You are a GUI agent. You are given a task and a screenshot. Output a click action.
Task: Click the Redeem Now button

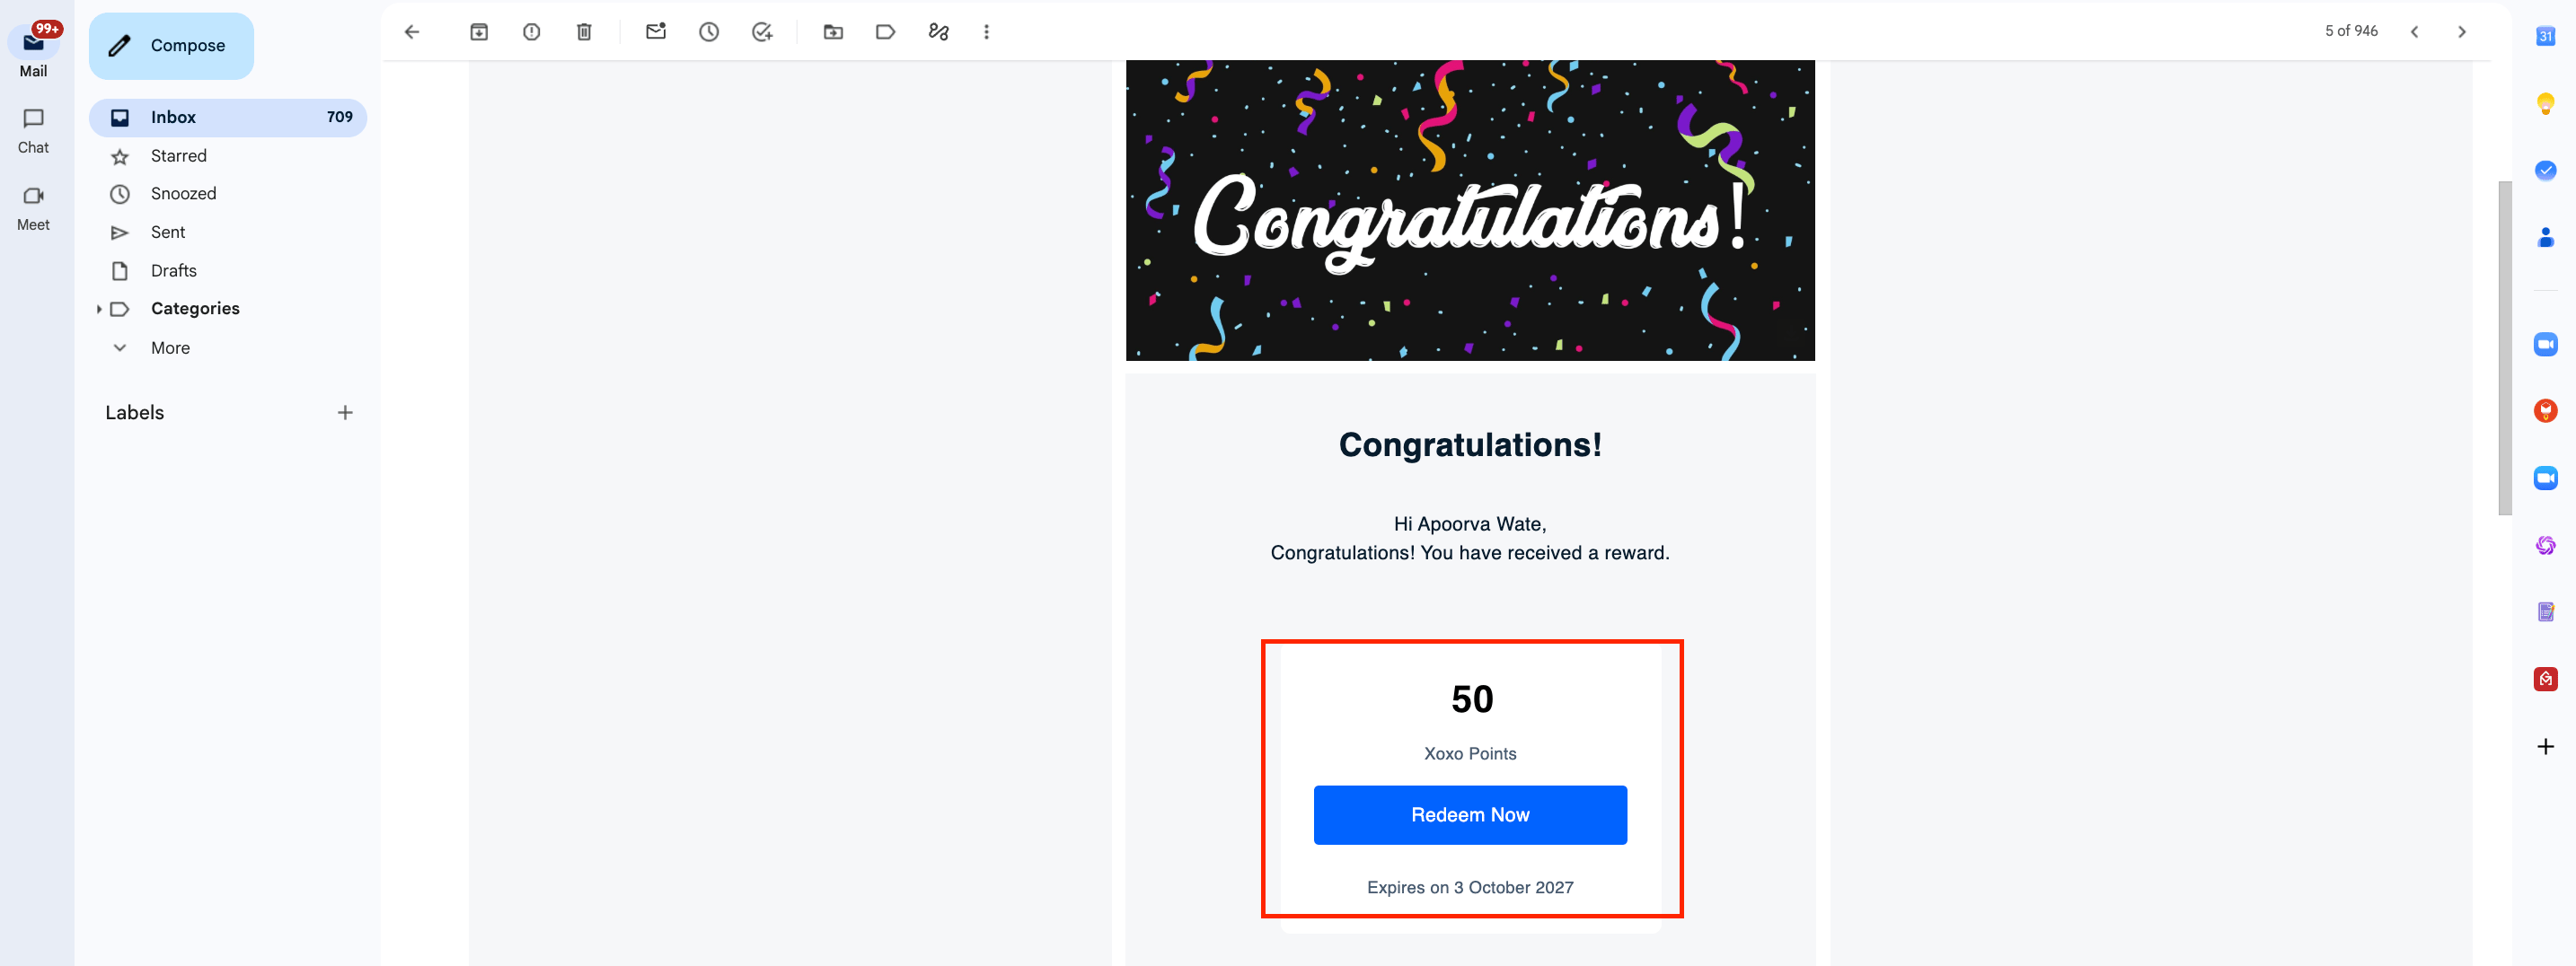(x=1470, y=815)
